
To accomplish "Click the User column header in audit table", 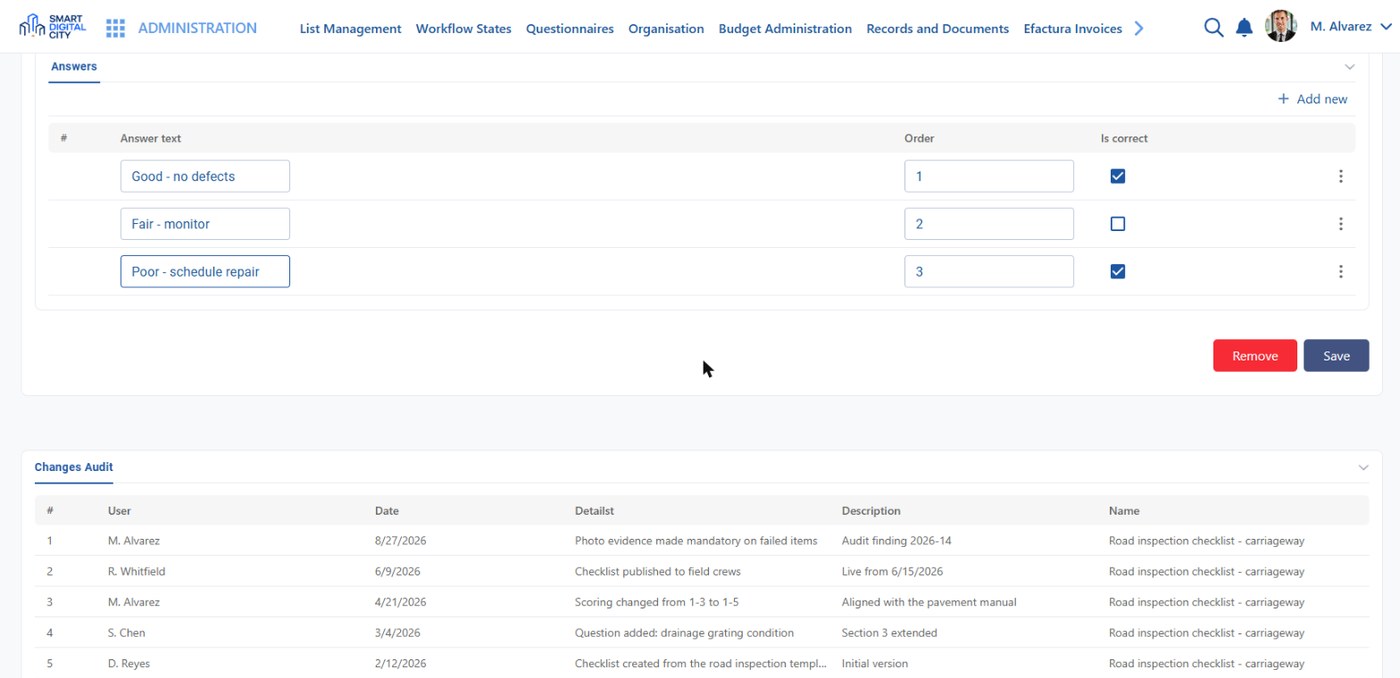I will (x=119, y=511).
